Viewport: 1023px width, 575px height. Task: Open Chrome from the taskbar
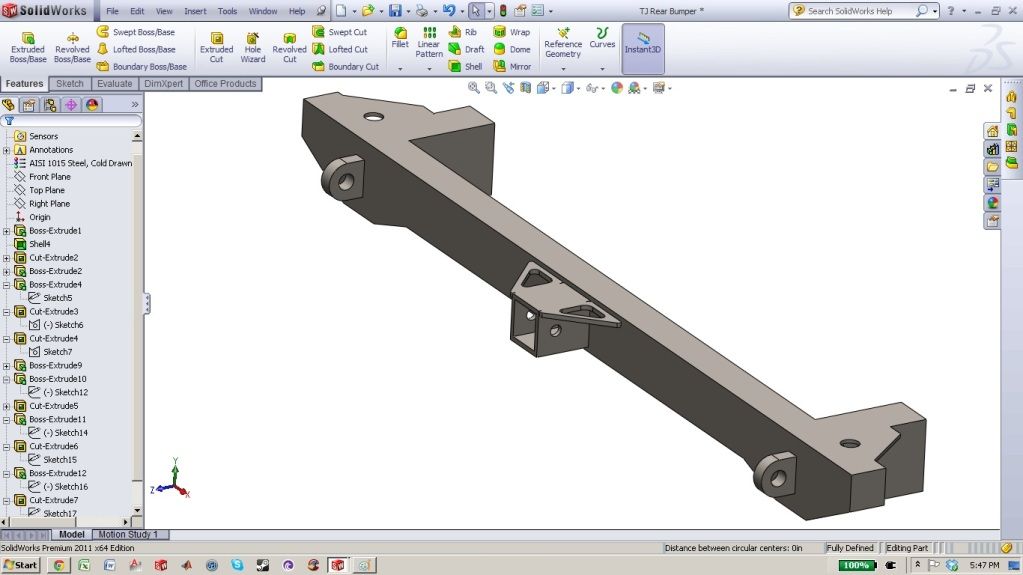pos(59,565)
